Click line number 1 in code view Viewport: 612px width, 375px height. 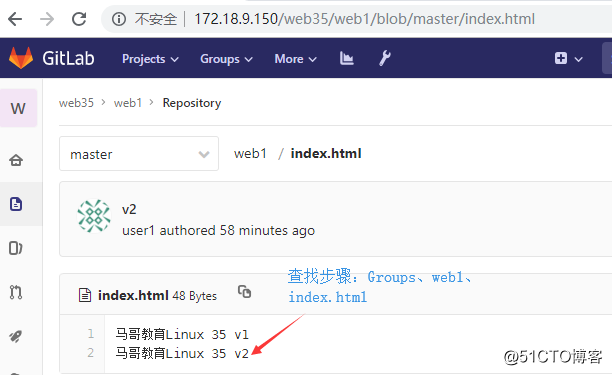point(91,334)
